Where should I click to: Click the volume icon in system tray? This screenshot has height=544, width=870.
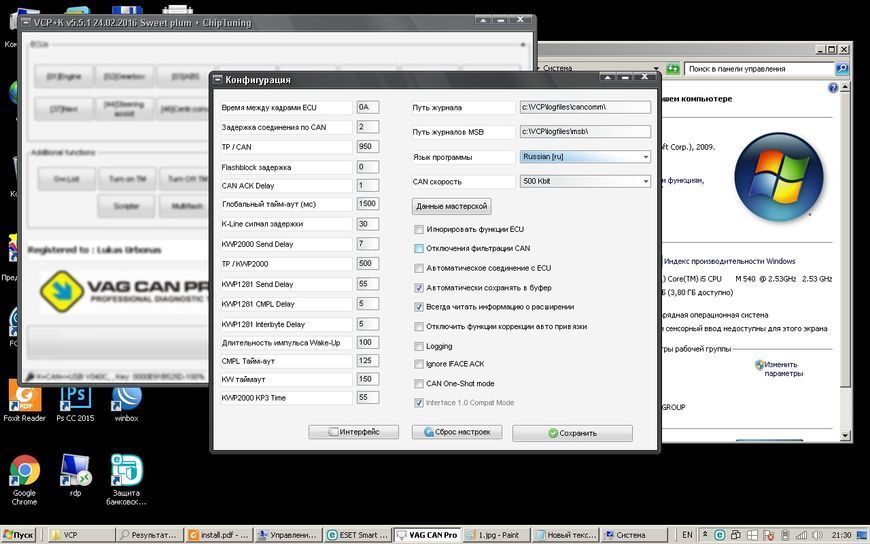pyautogui.click(x=817, y=535)
